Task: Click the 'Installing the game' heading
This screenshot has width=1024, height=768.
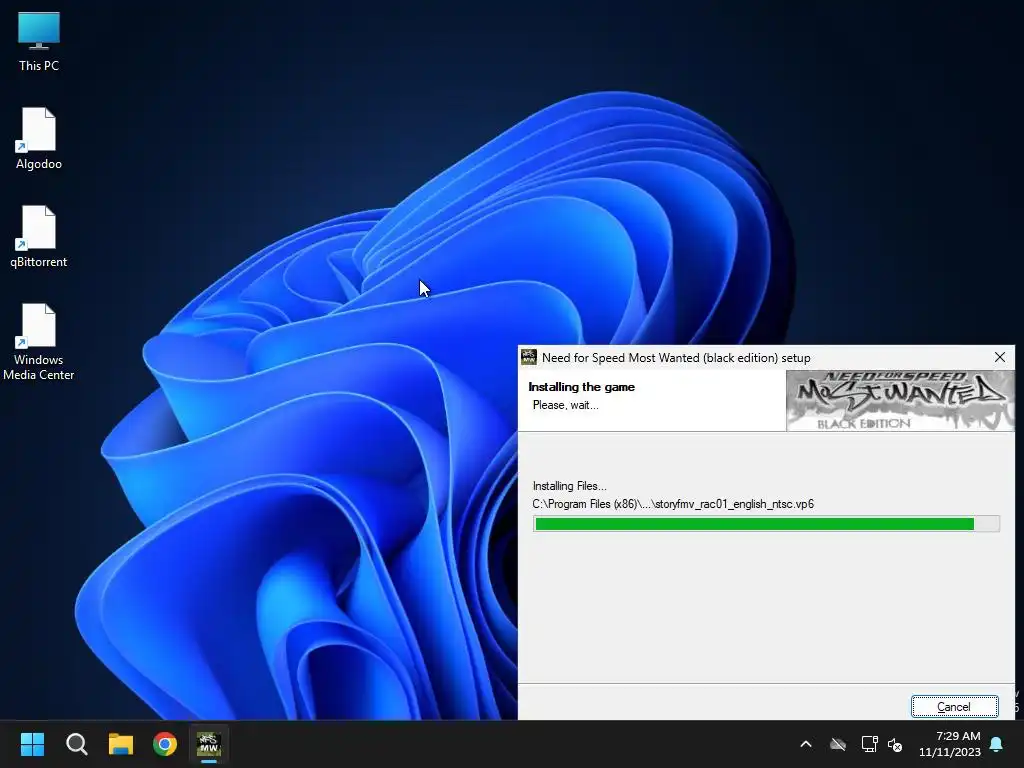Action: pos(581,387)
